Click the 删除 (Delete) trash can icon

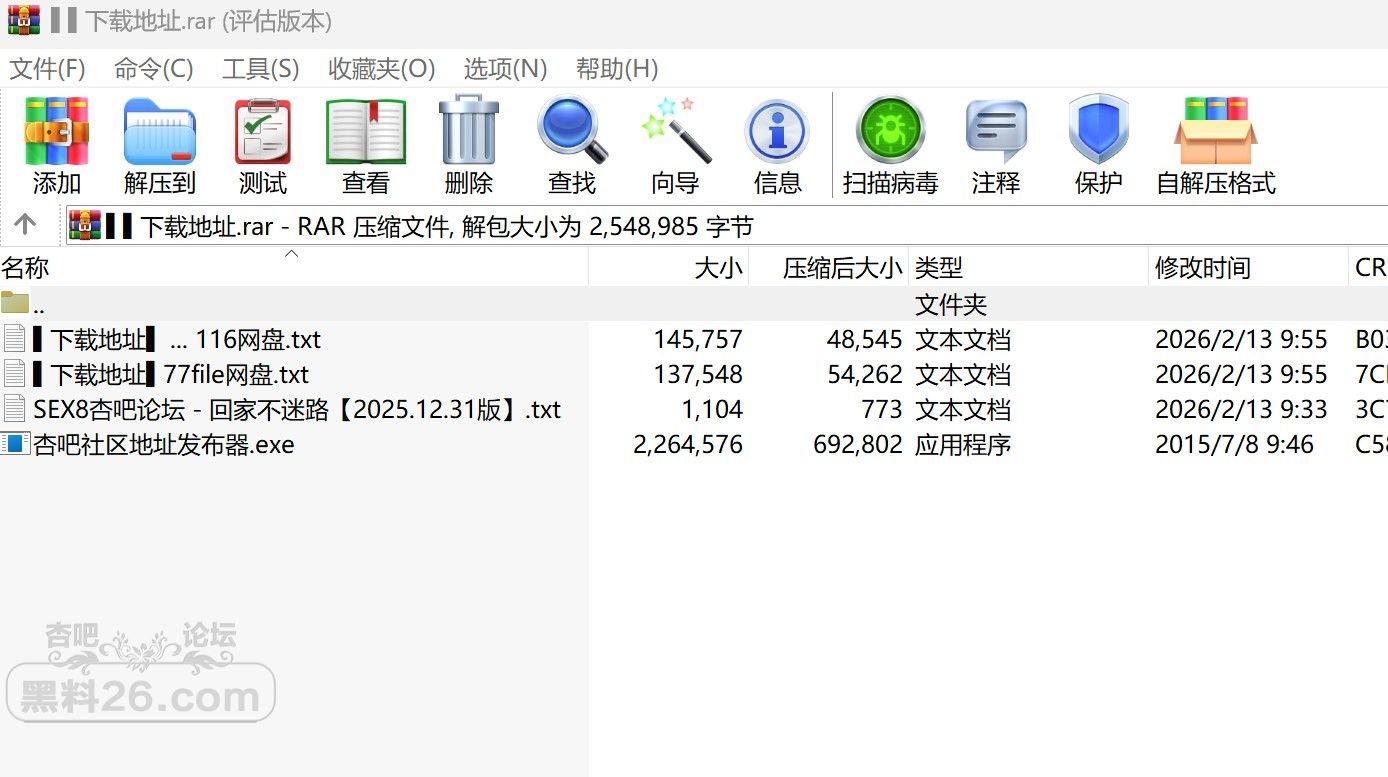coord(469,130)
